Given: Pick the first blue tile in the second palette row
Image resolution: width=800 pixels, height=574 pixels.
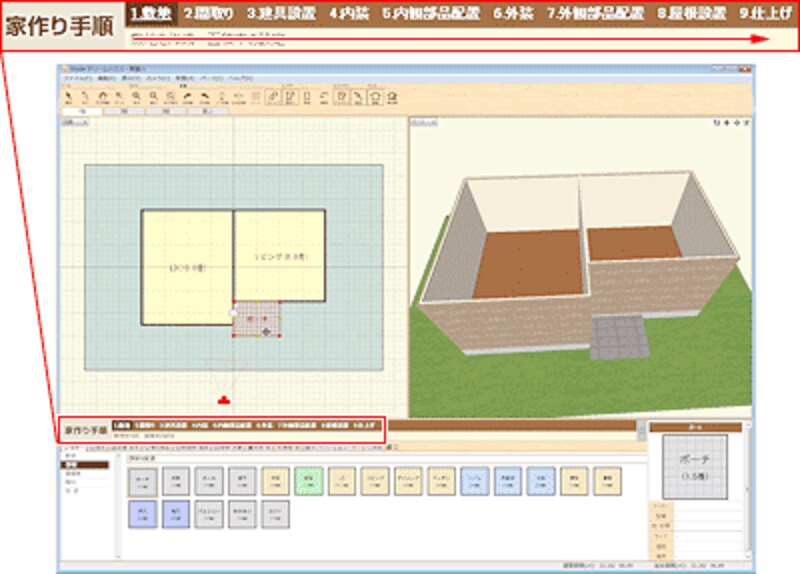Looking at the screenshot, I should (143, 514).
